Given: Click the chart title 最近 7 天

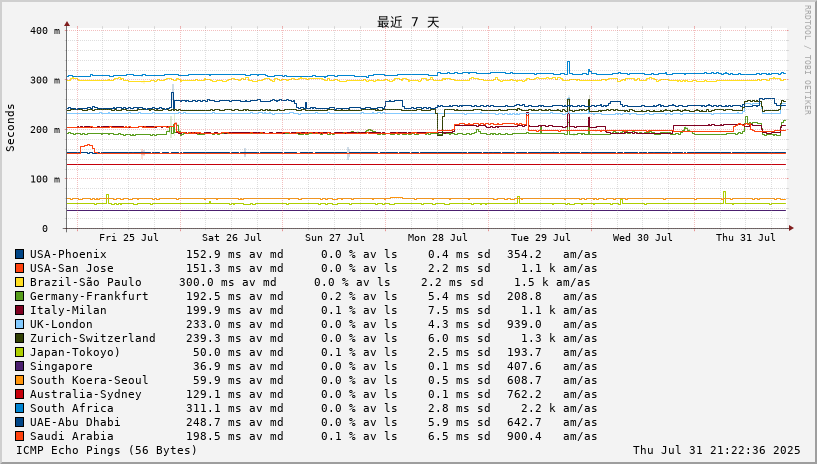Looking at the screenshot, I should click(x=408, y=22).
